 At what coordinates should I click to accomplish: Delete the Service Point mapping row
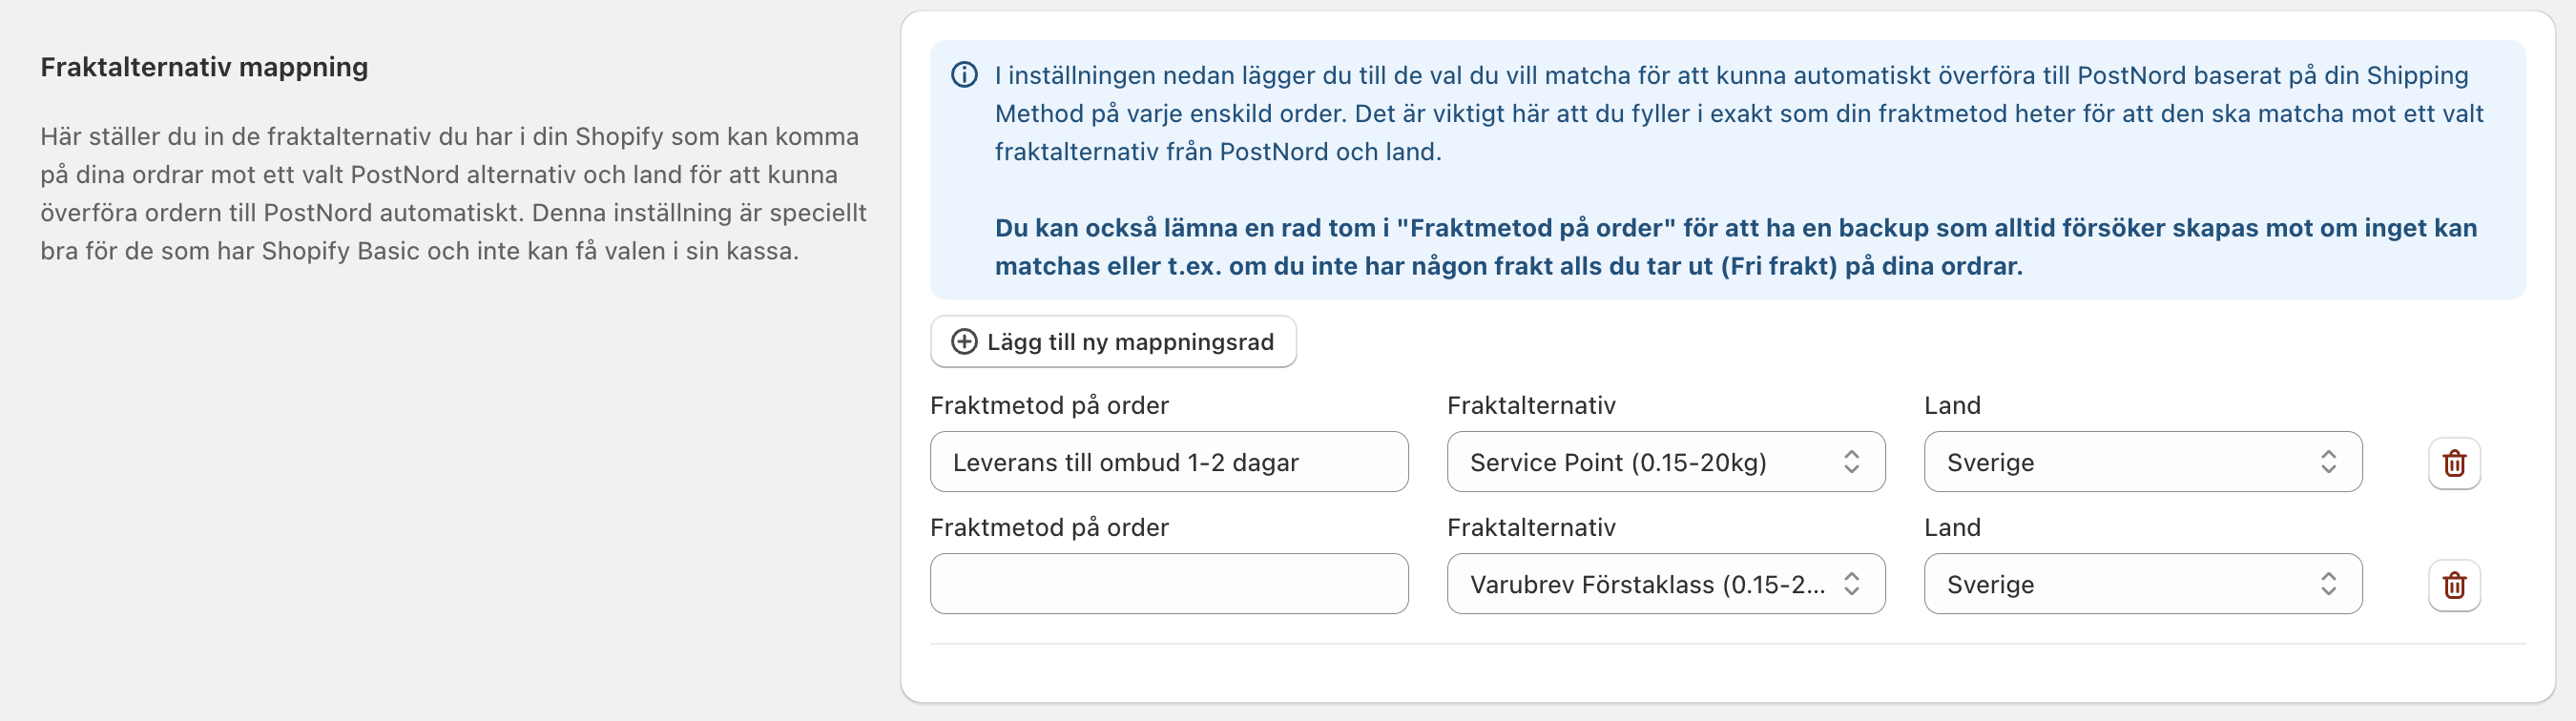coord(2454,463)
